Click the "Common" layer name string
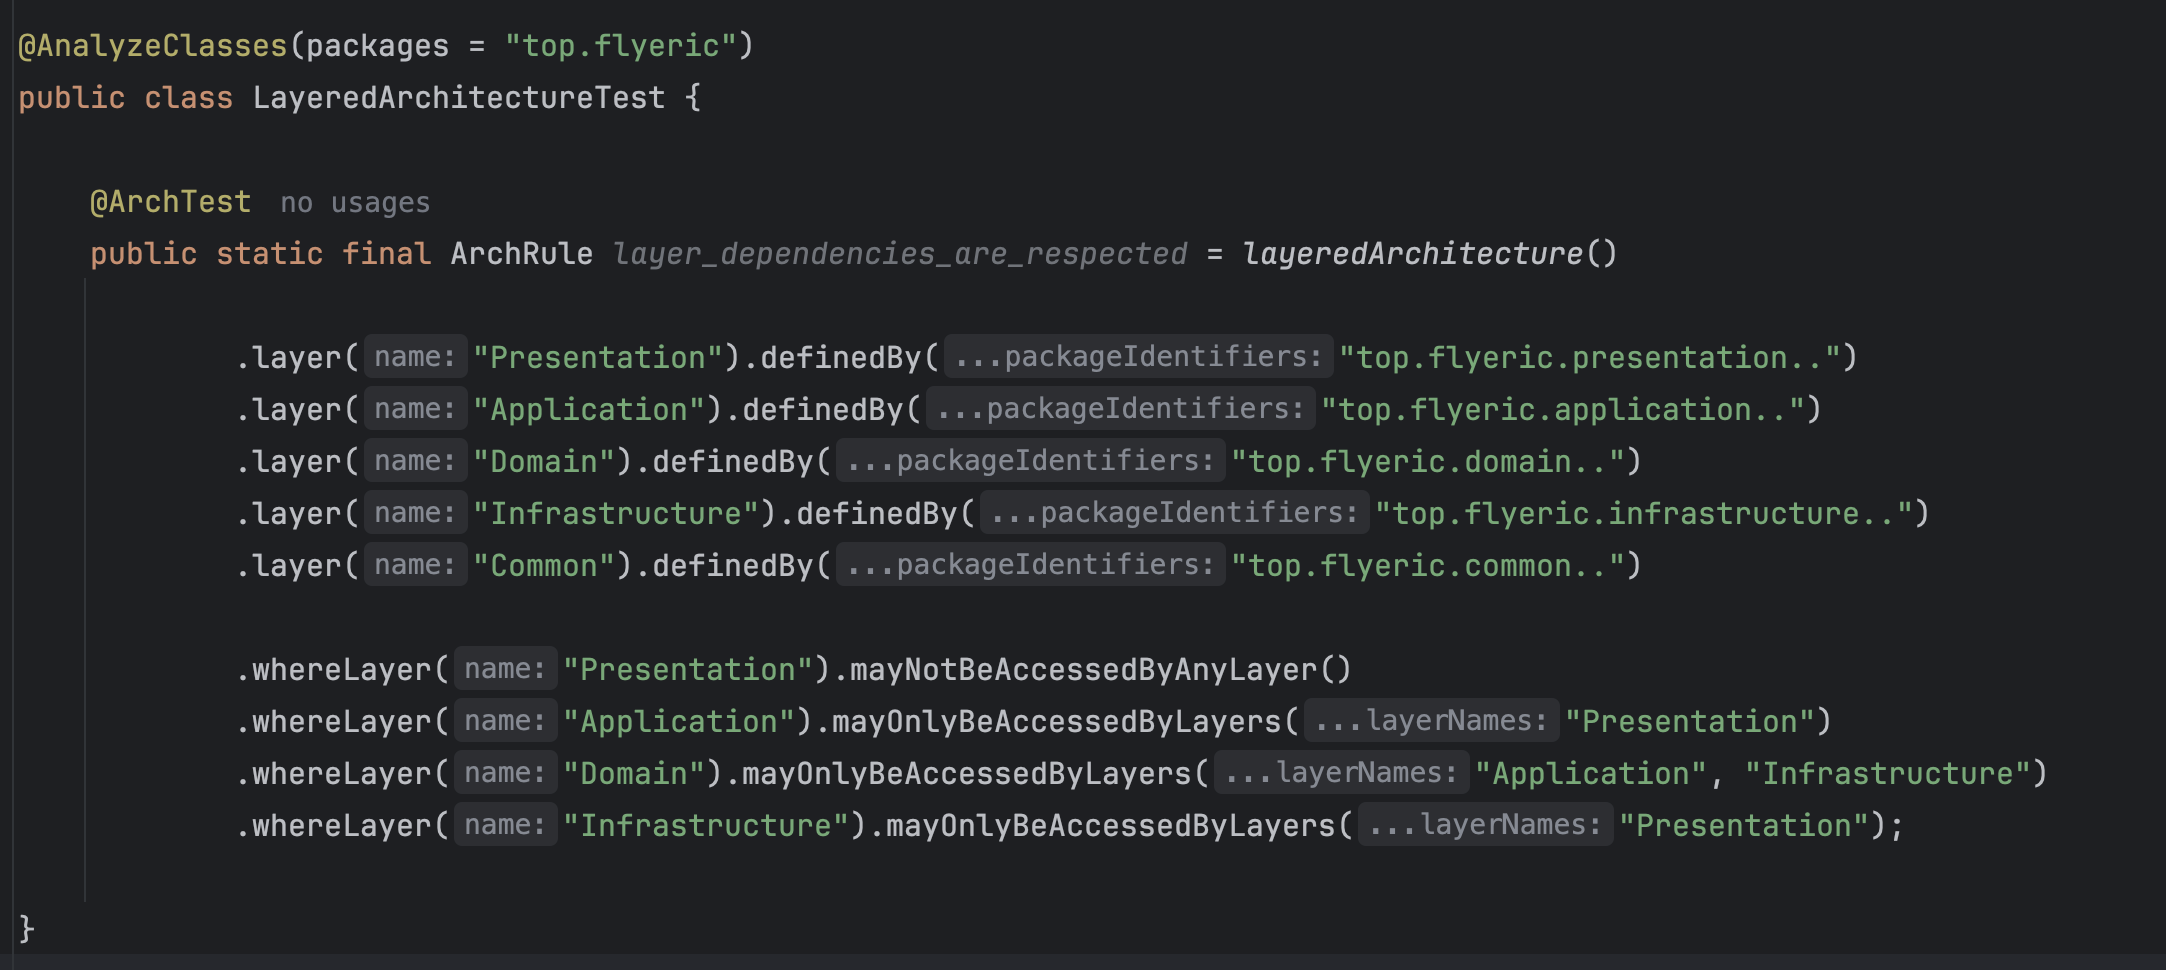The image size is (2166, 970). tap(543, 566)
